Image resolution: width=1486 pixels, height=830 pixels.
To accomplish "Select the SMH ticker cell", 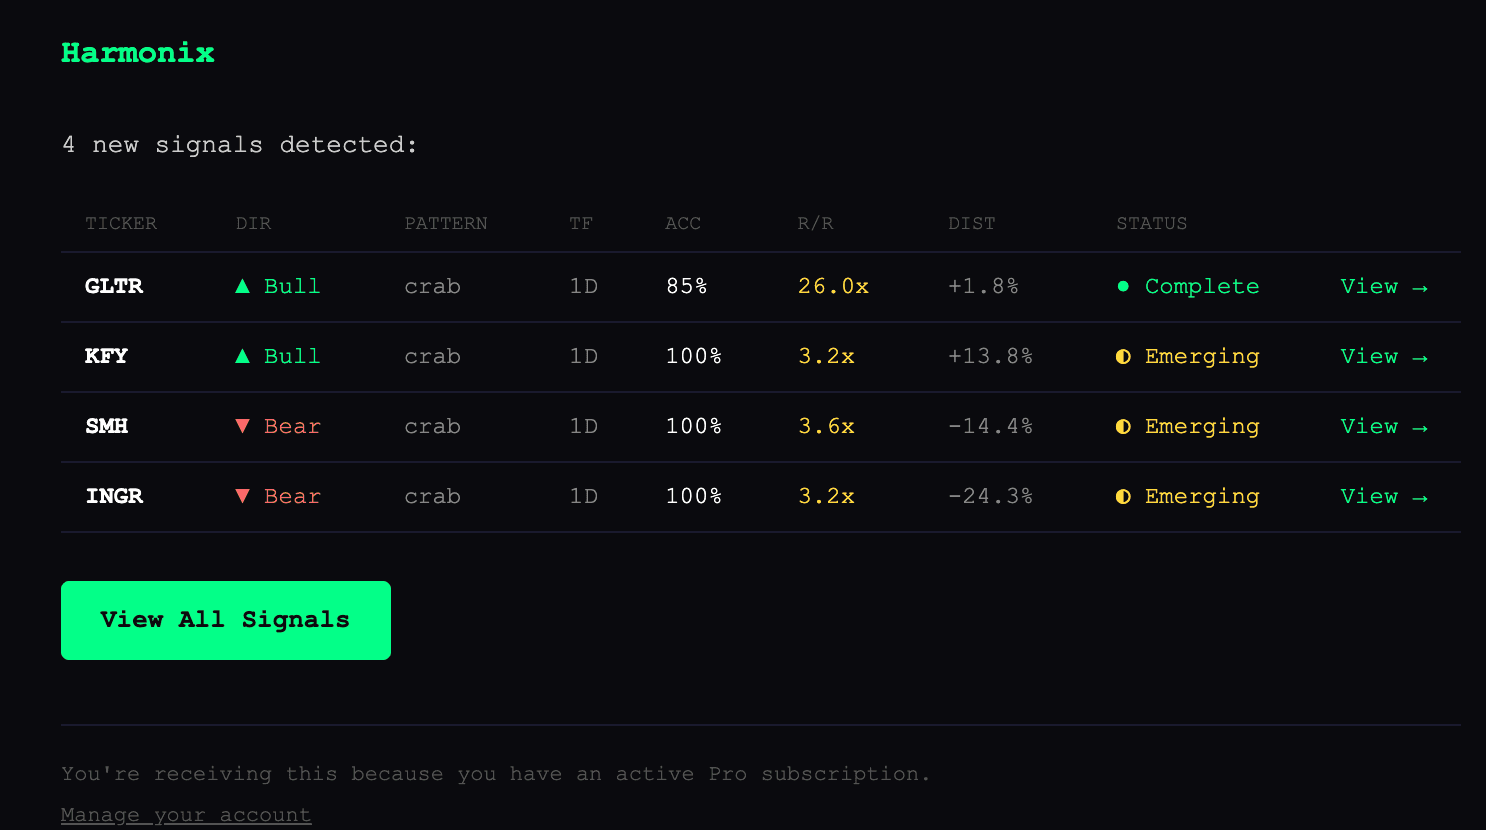I will pyautogui.click(x=106, y=426).
